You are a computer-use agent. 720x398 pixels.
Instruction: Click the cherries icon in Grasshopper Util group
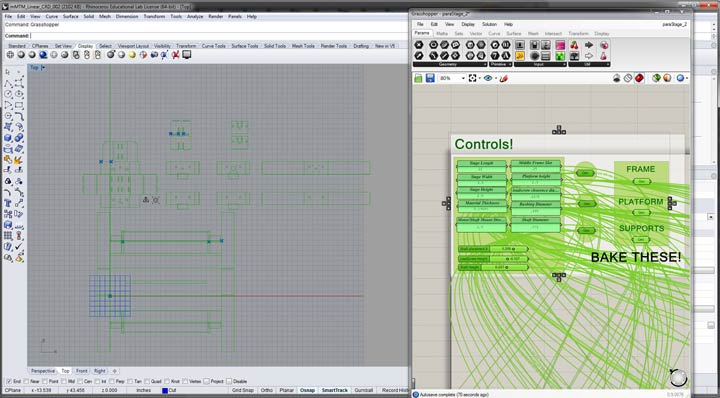574,45
